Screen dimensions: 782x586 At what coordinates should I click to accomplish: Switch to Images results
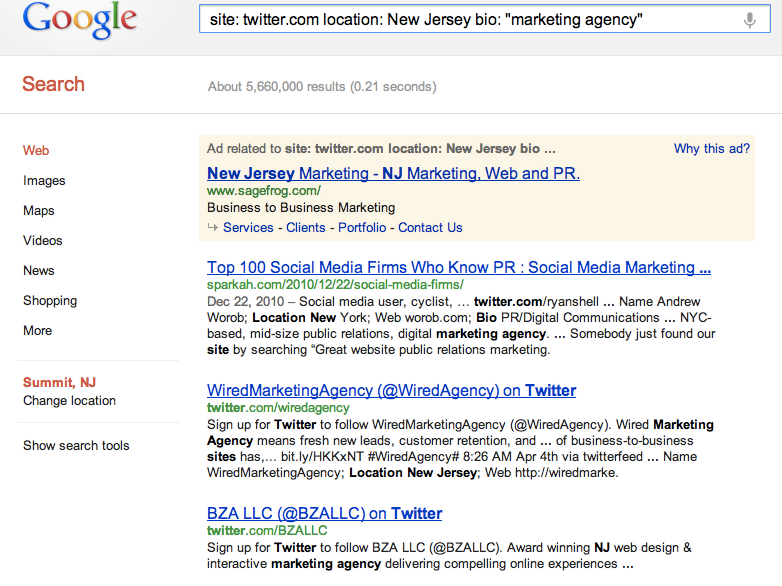pos(44,181)
